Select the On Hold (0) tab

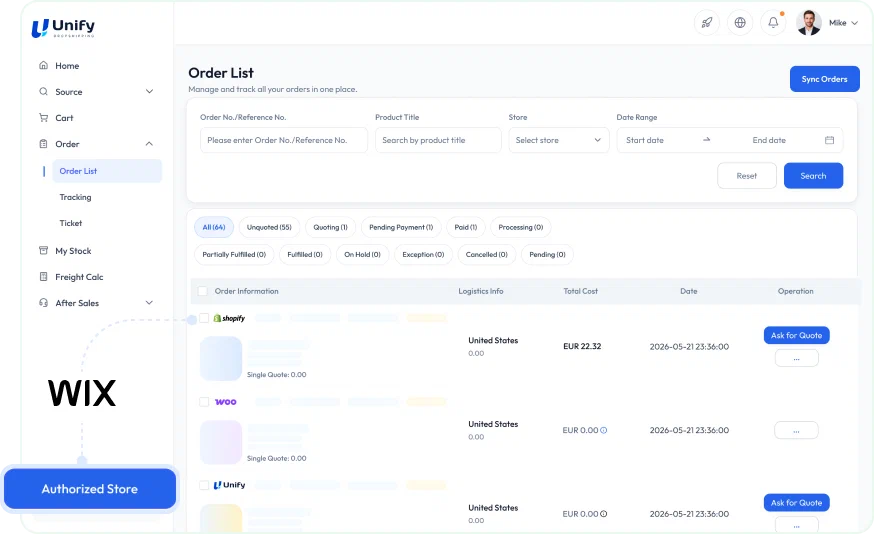362,254
